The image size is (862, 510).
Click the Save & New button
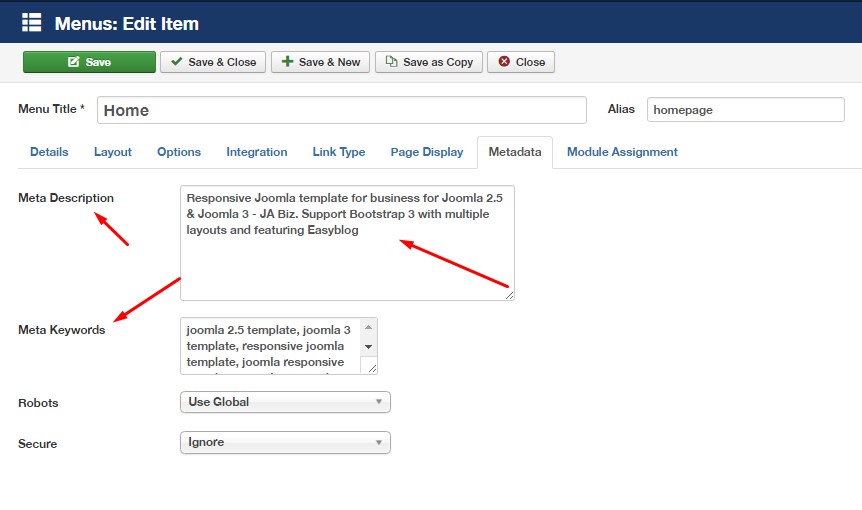(321, 62)
